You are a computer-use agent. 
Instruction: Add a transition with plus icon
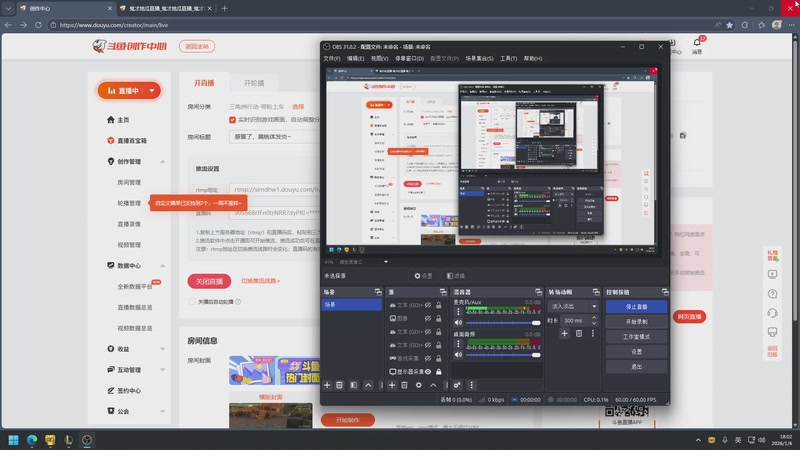(564, 334)
